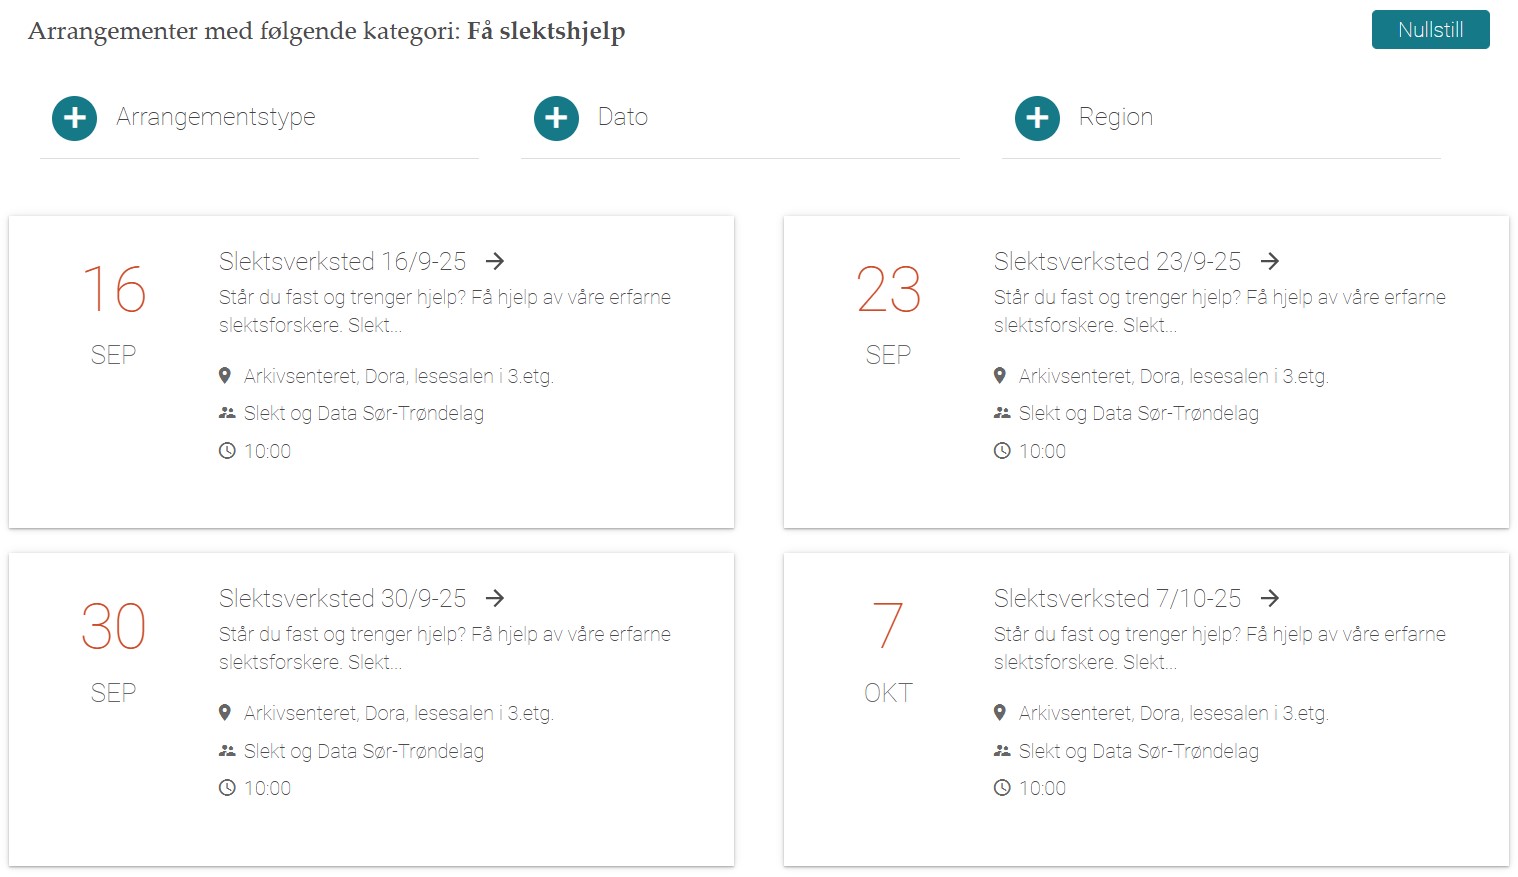
Task: Click clock icon in 30 SEP card
Action: click(227, 788)
